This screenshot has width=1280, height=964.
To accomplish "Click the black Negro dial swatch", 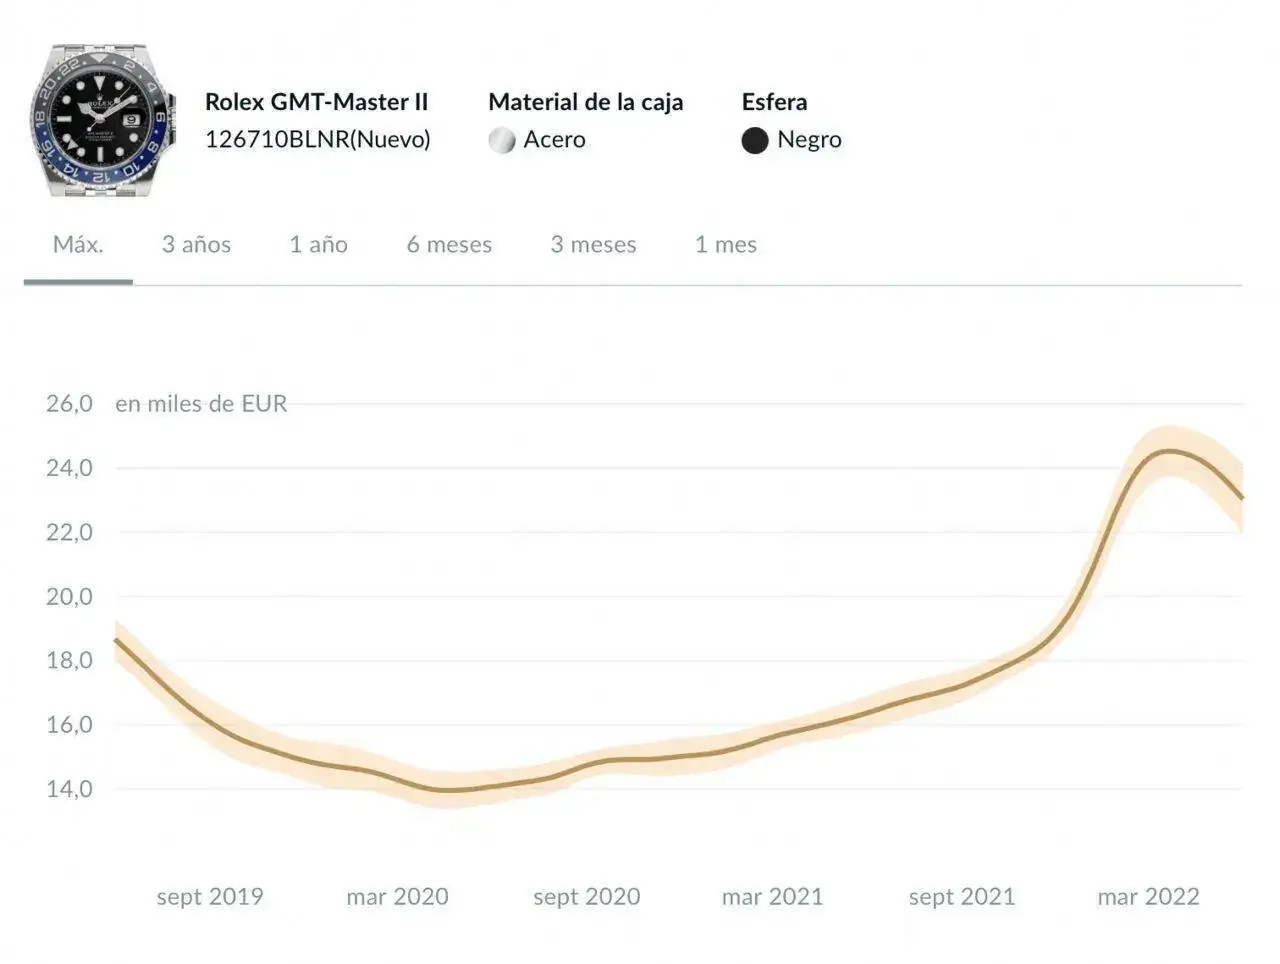I will pos(755,141).
